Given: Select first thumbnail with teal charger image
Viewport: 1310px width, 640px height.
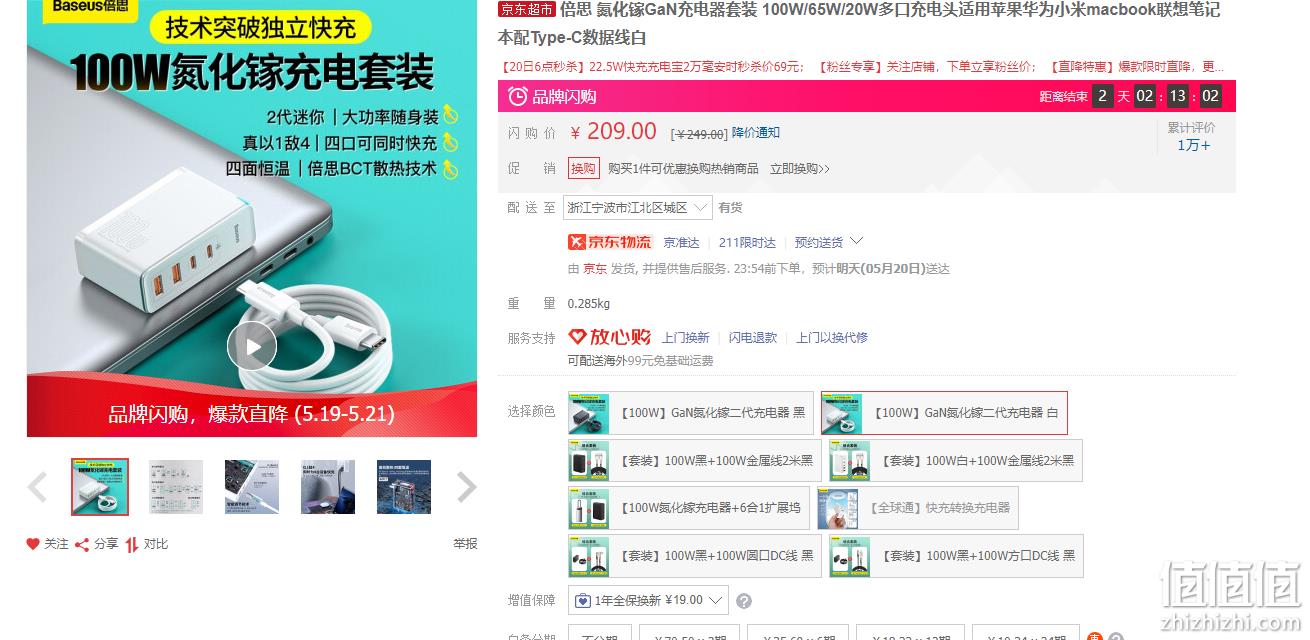Looking at the screenshot, I should tap(100, 487).
